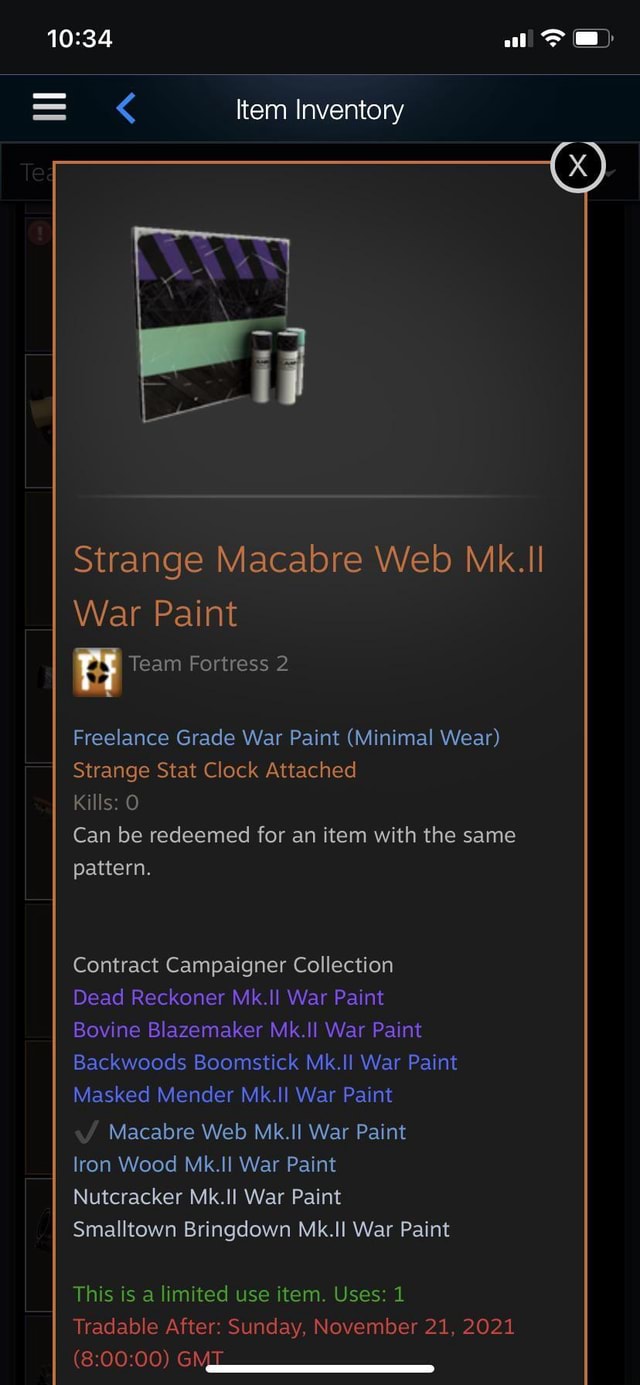
Task: Go back with the blue chevron arrow
Action: tap(126, 107)
